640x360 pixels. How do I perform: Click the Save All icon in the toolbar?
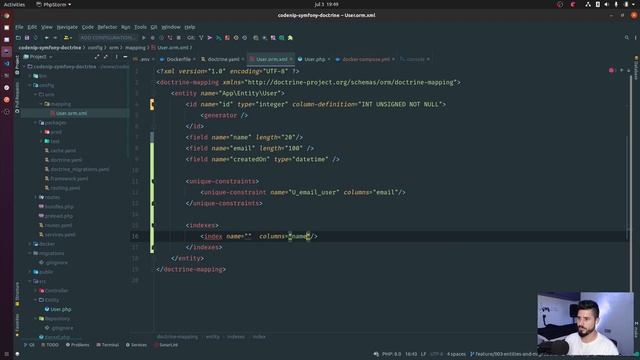click(27, 38)
